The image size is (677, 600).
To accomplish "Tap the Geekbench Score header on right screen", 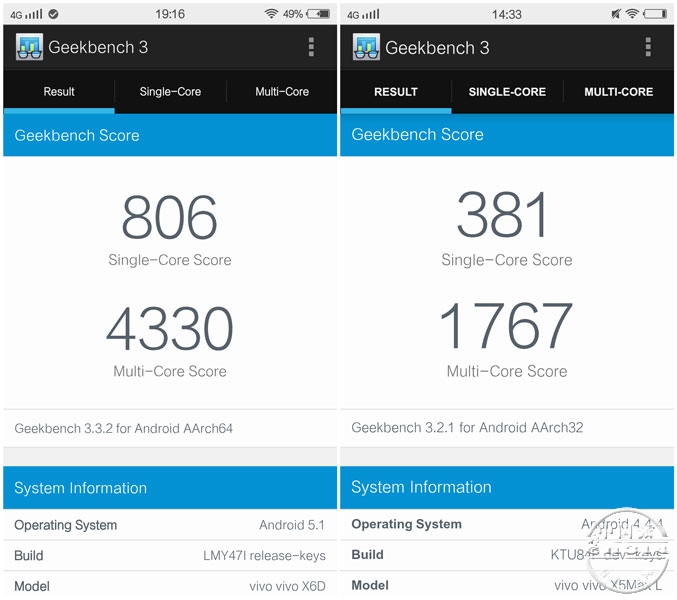I will (507, 135).
